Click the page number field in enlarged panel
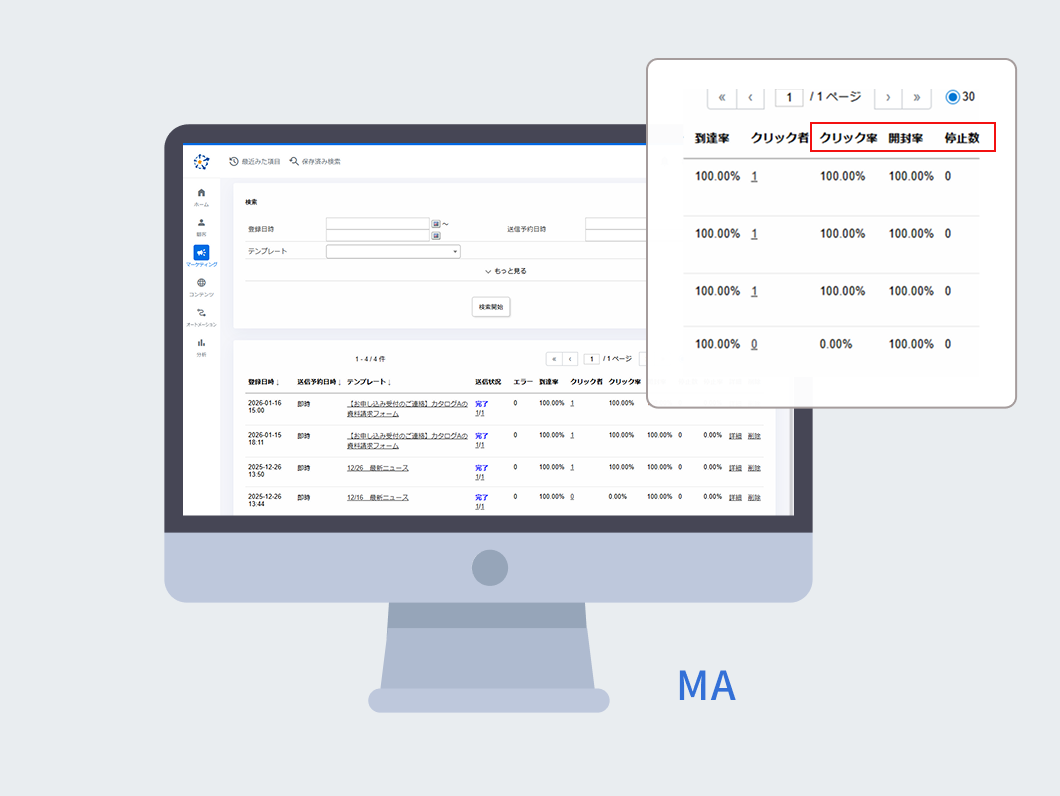The height and width of the screenshot is (796, 1060). click(x=789, y=97)
